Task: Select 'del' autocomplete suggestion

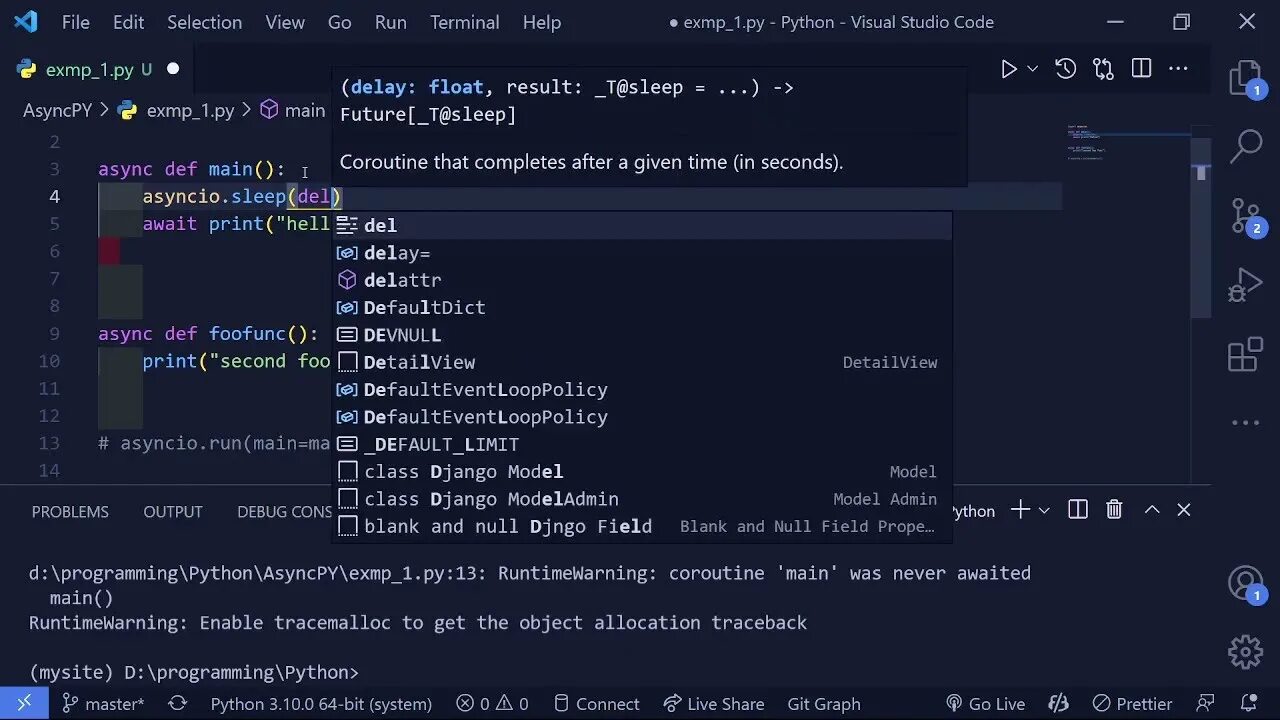Action: tap(642, 226)
